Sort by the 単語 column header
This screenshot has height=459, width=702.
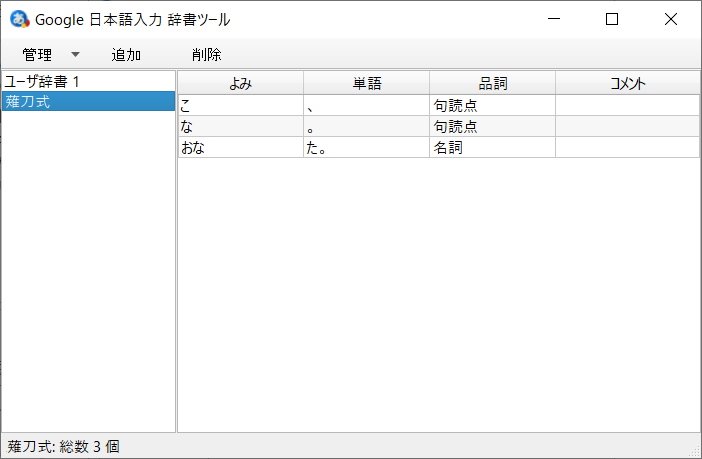click(x=367, y=83)
